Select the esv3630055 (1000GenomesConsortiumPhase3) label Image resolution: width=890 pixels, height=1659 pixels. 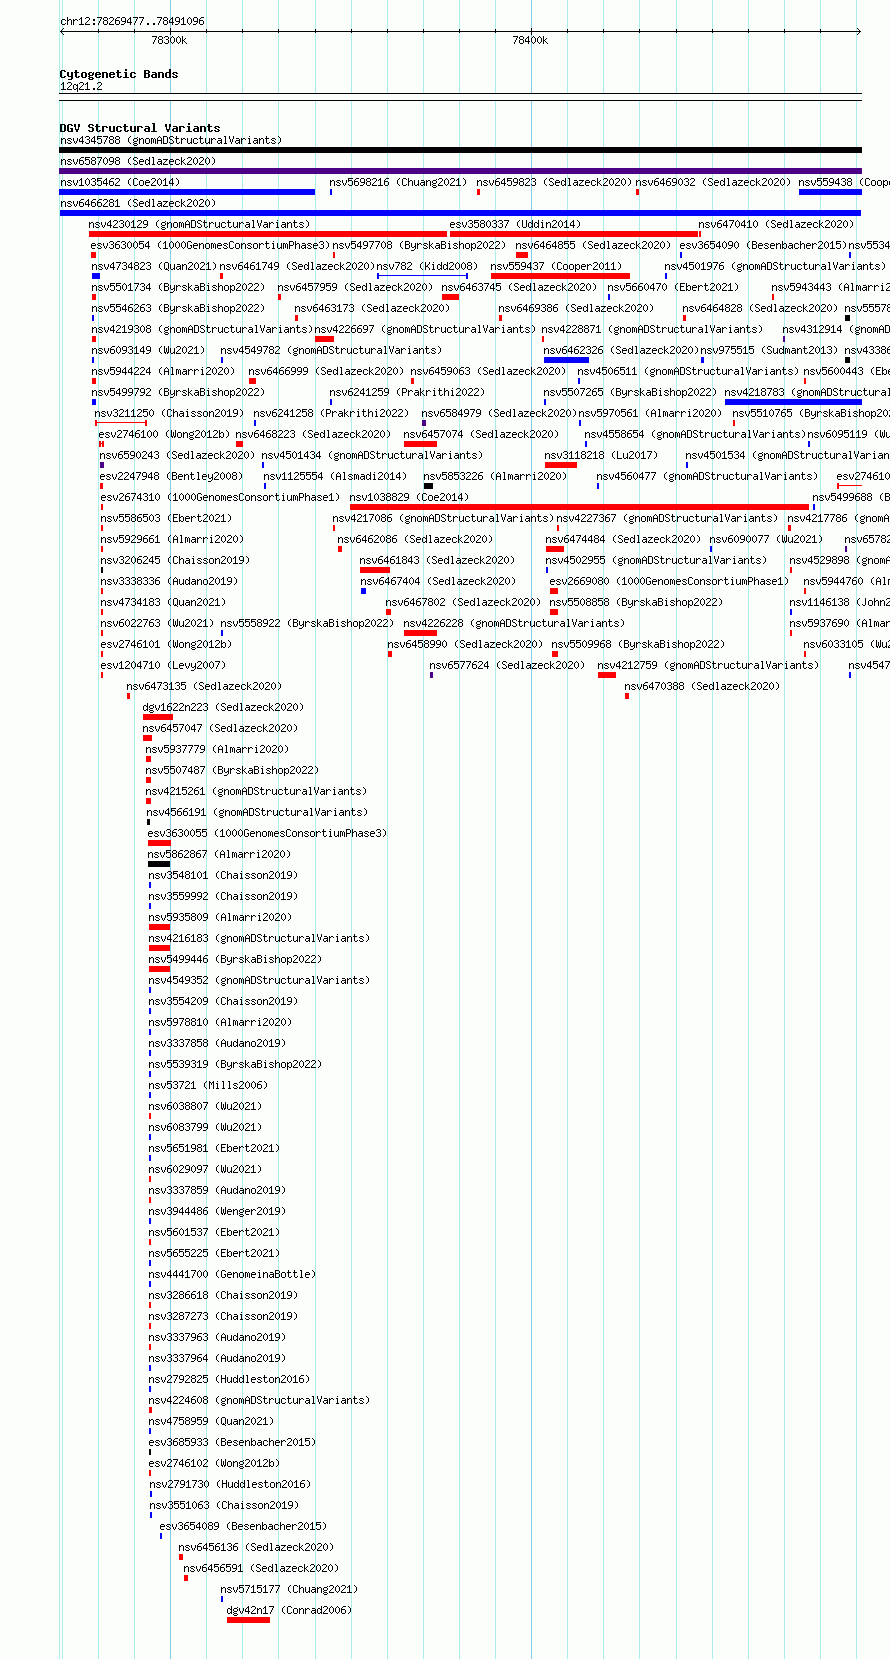point(267,833)
